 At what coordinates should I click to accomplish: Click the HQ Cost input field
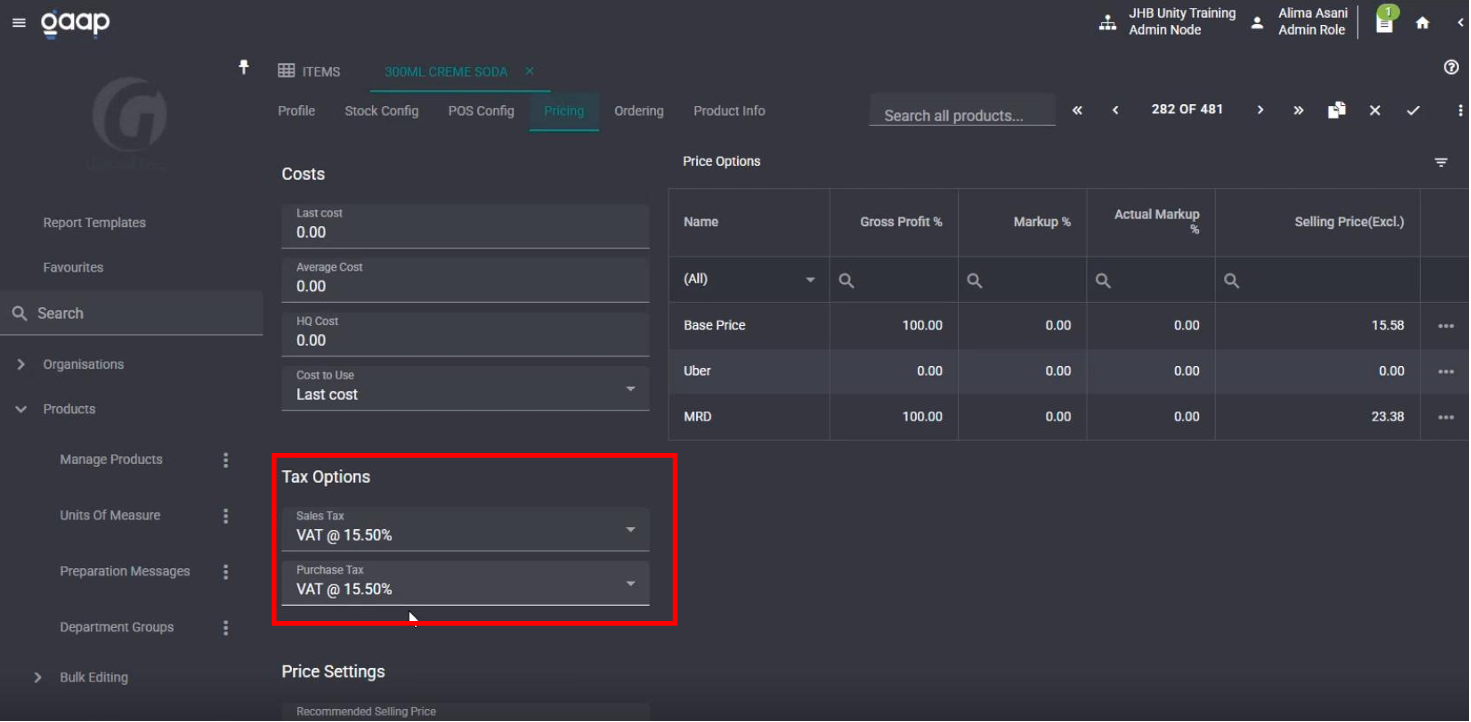click(465, 333)
